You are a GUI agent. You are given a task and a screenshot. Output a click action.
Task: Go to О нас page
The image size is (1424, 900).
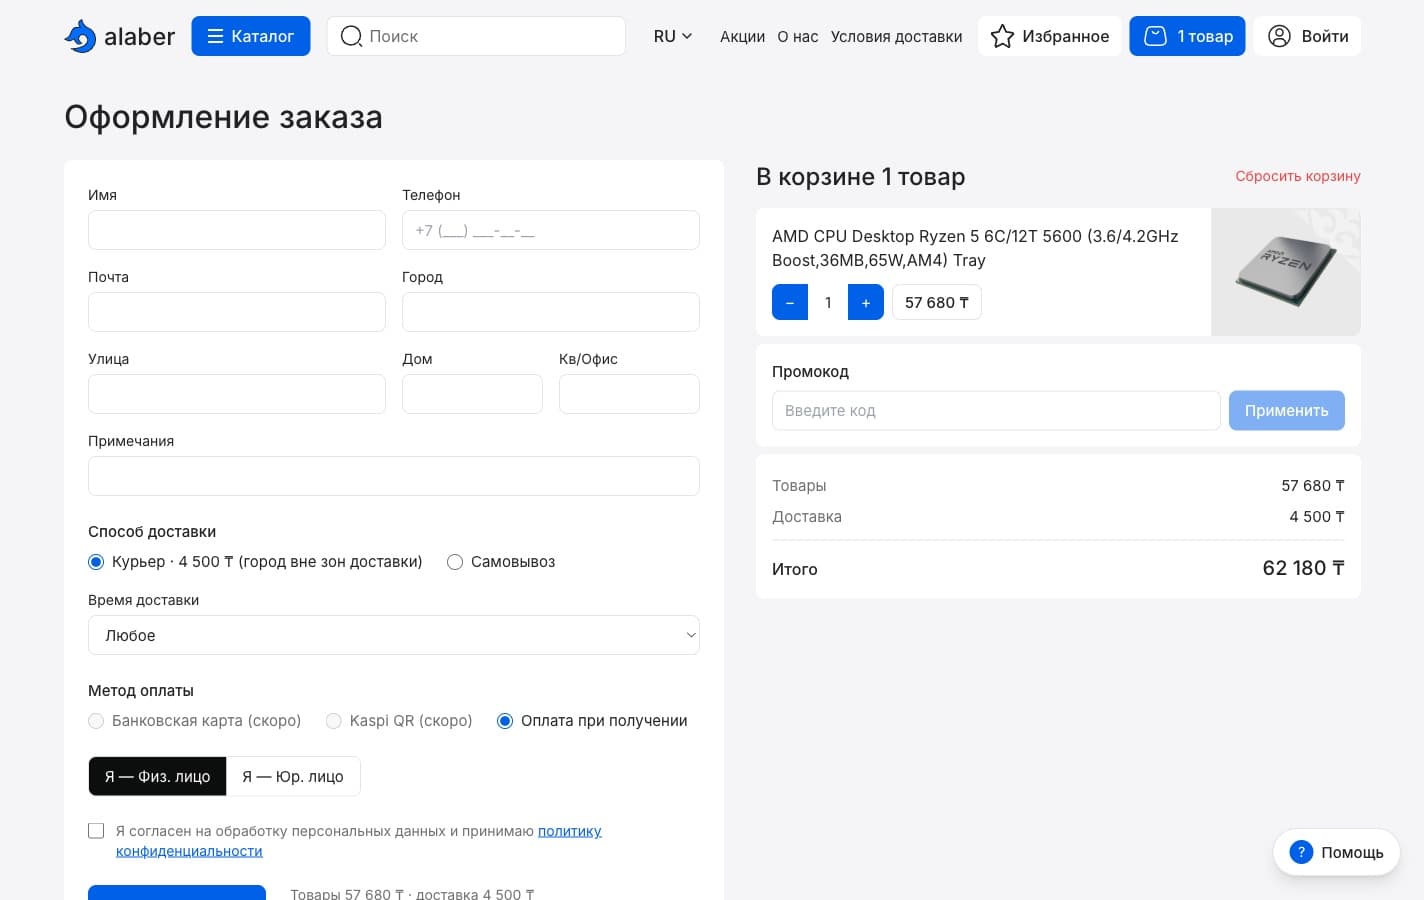pos(798,37)
